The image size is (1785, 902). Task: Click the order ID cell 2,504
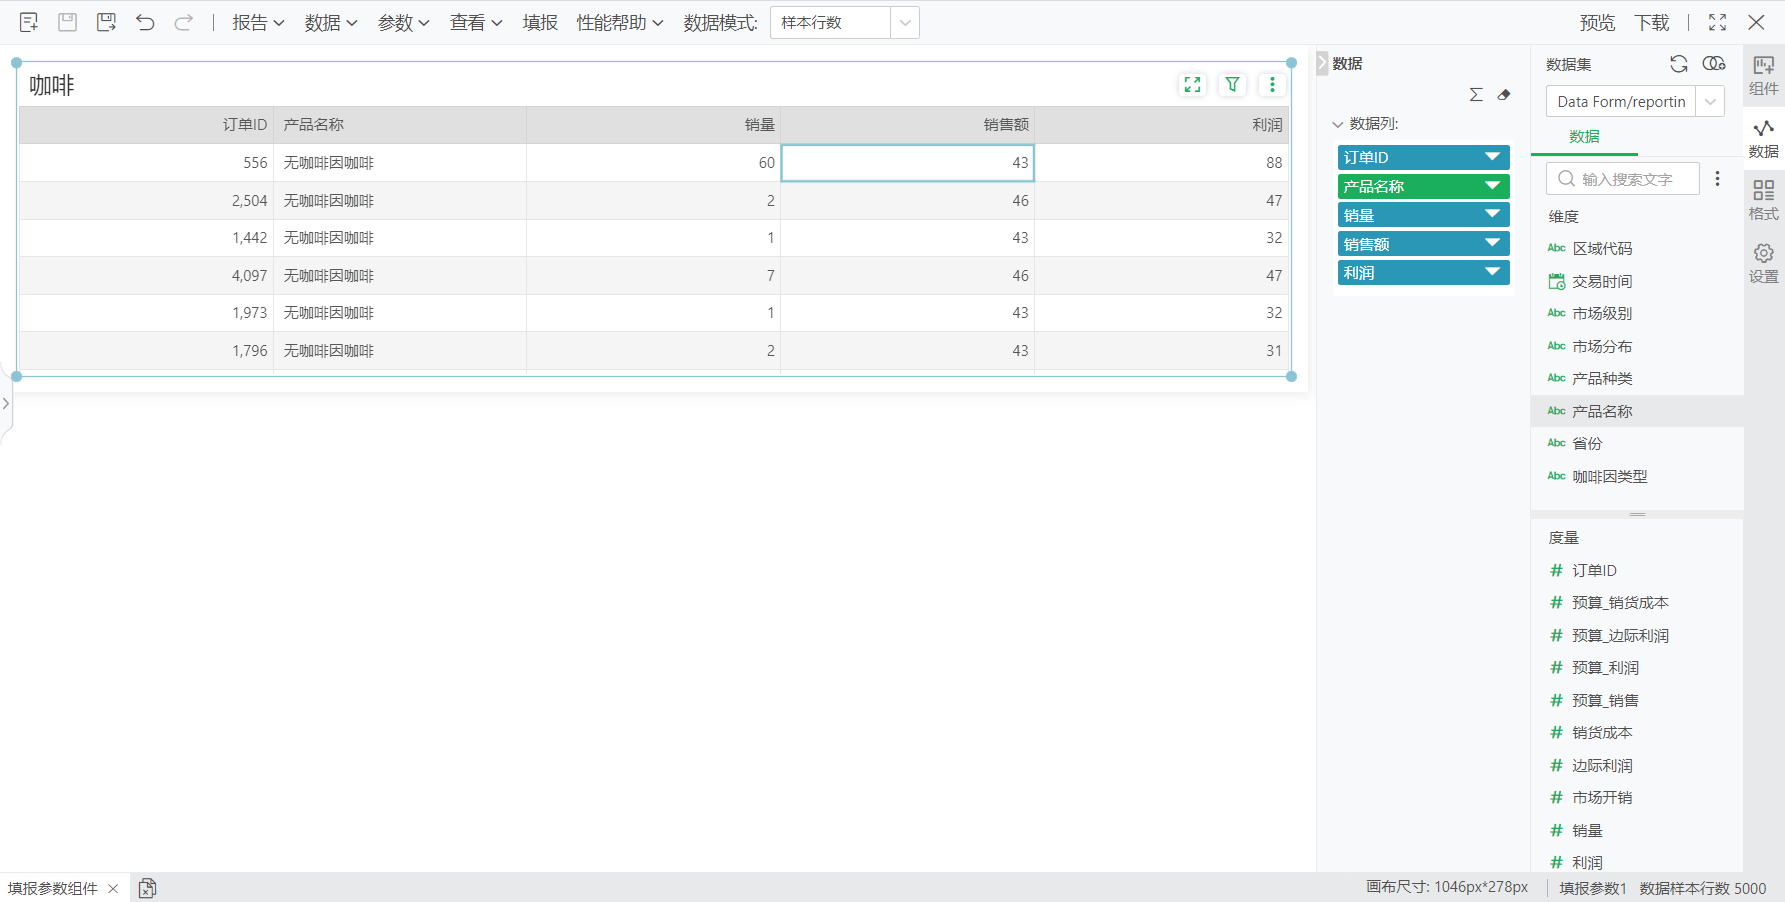(147, 200)
